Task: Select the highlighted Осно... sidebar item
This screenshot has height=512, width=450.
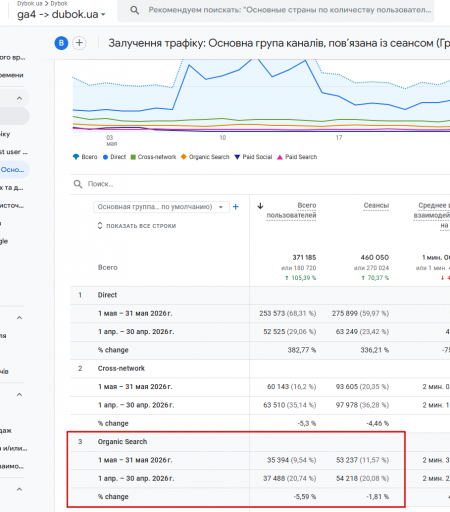Action: click(x=13, y=170)
